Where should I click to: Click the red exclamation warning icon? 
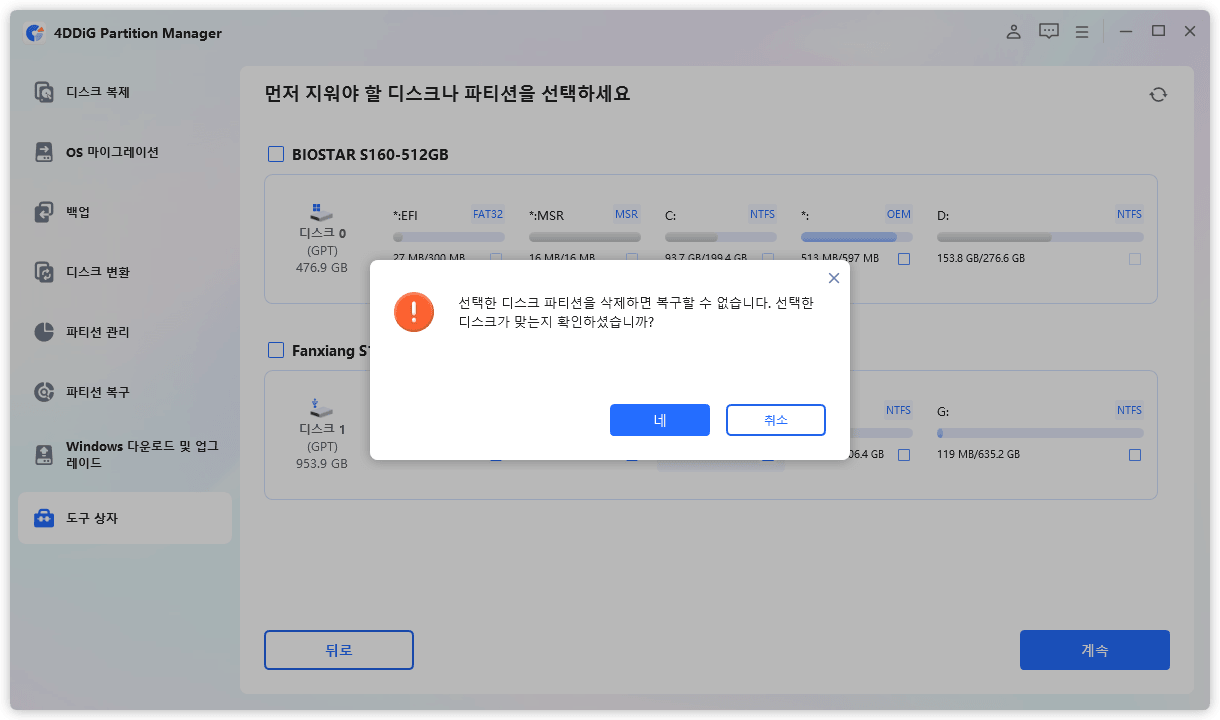point(414,312)
